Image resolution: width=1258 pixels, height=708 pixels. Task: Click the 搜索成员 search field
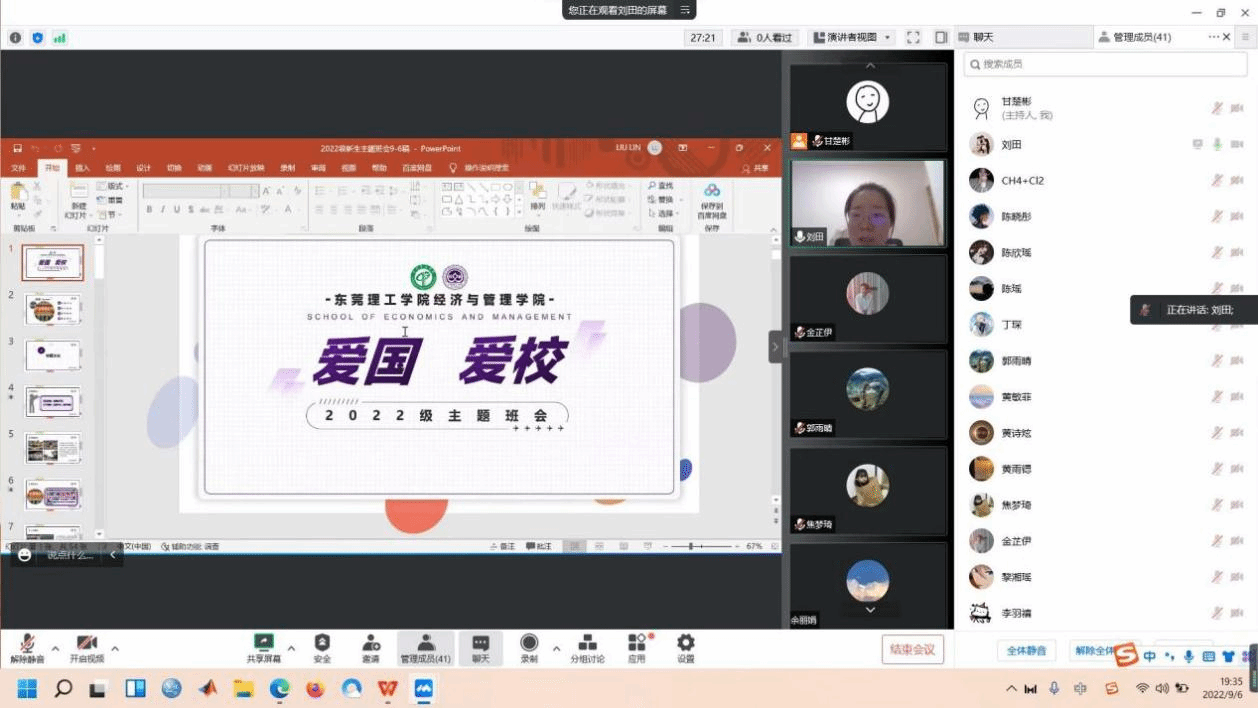[1105, 64]
